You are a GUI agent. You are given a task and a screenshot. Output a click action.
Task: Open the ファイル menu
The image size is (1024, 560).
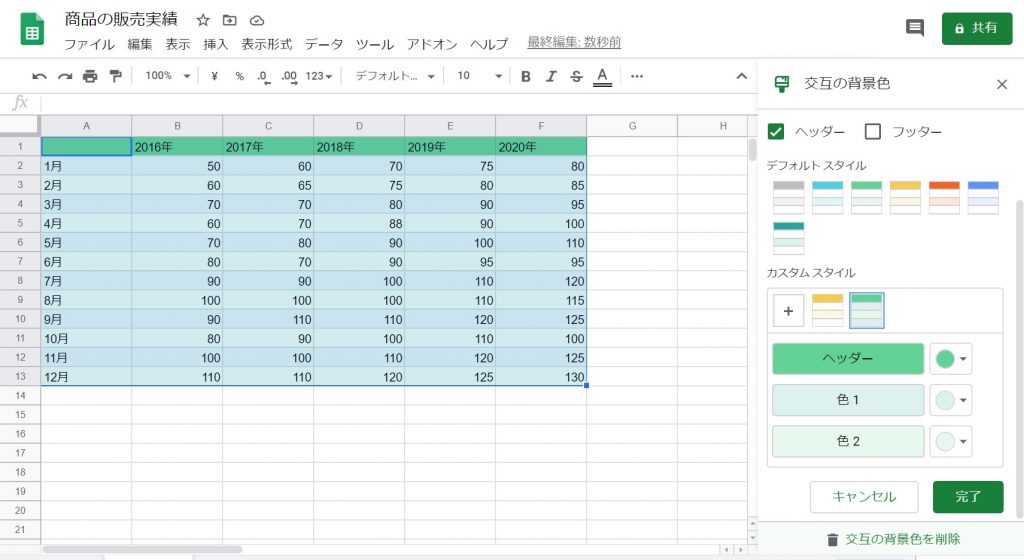click(89, 44)
